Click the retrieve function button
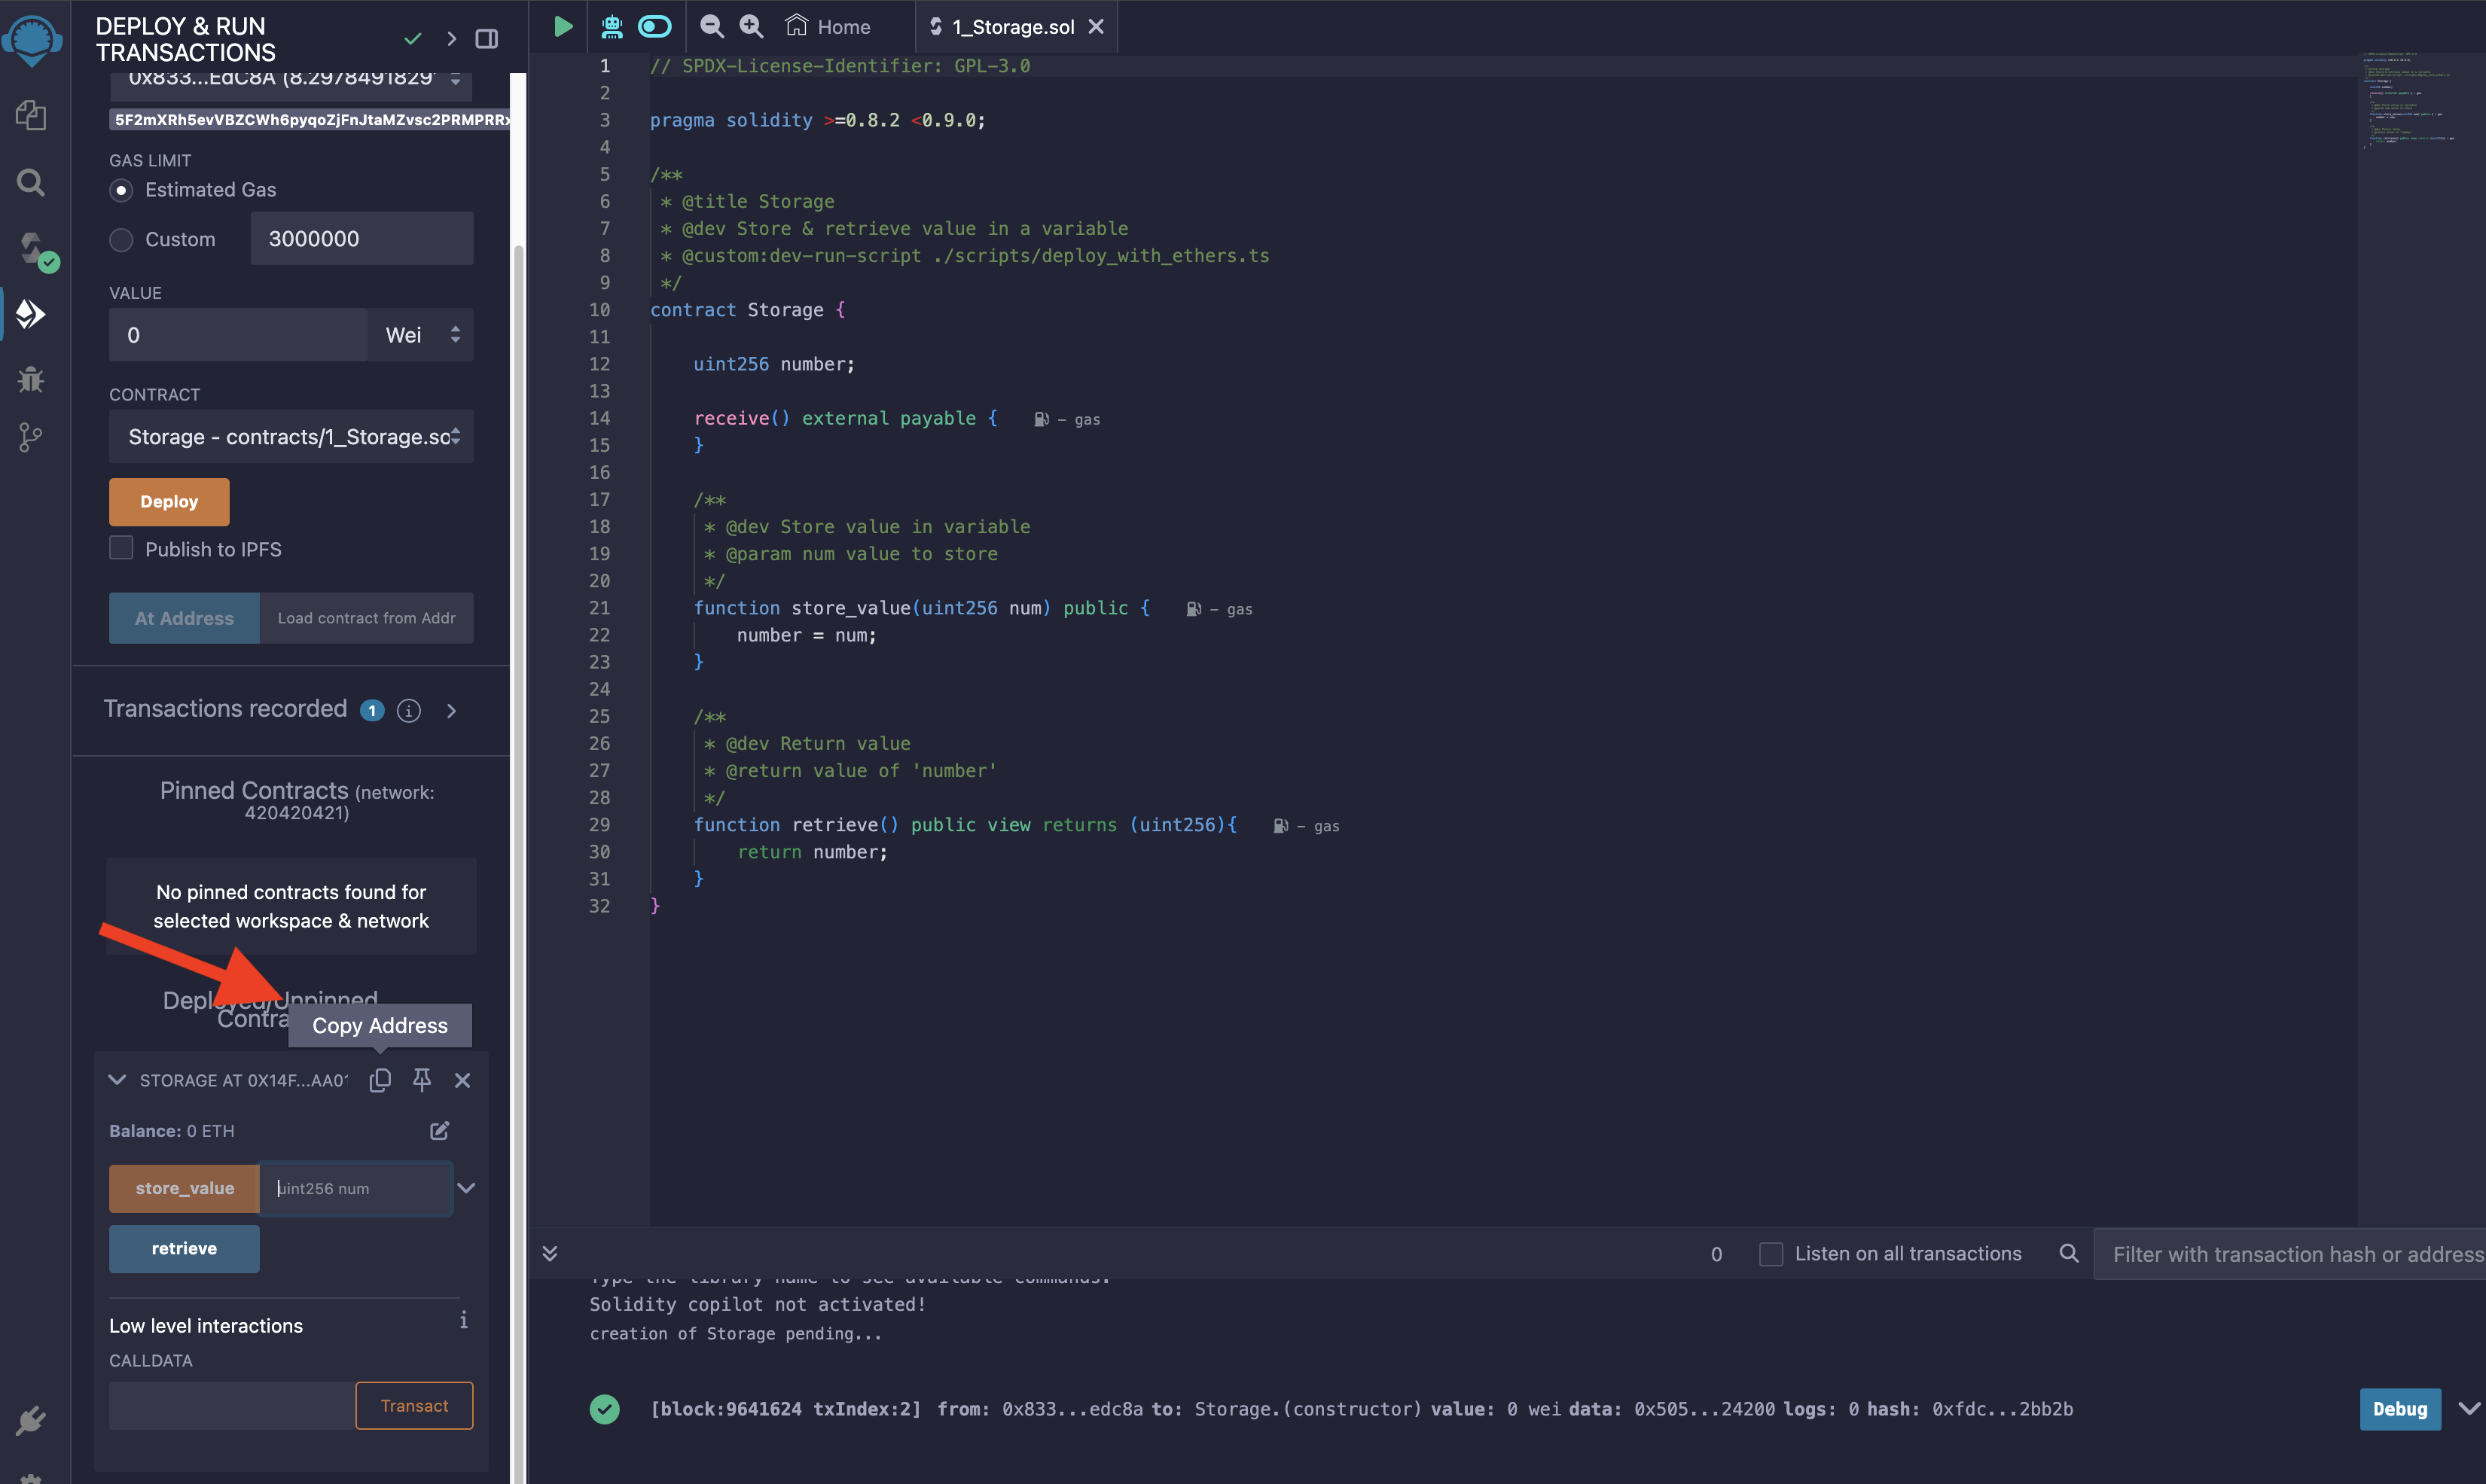The image size is (2486, 1484). coord(182,1248)
